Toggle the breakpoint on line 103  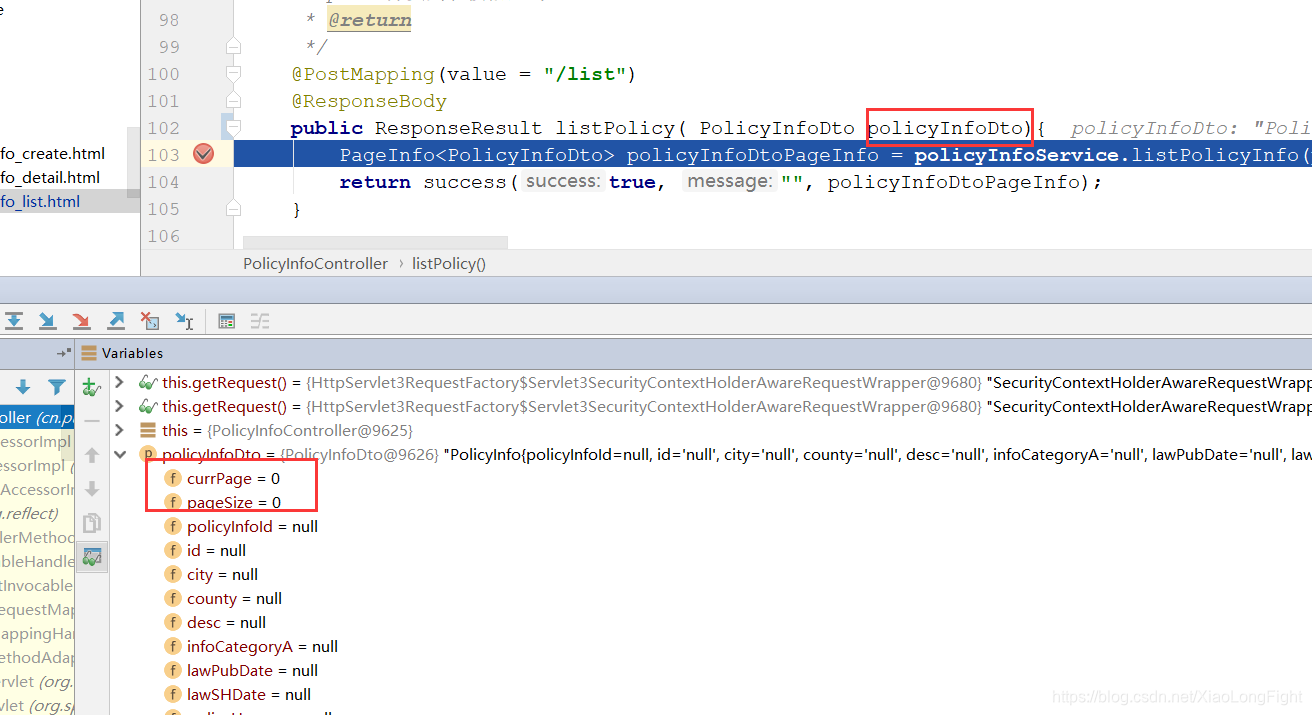203,154
